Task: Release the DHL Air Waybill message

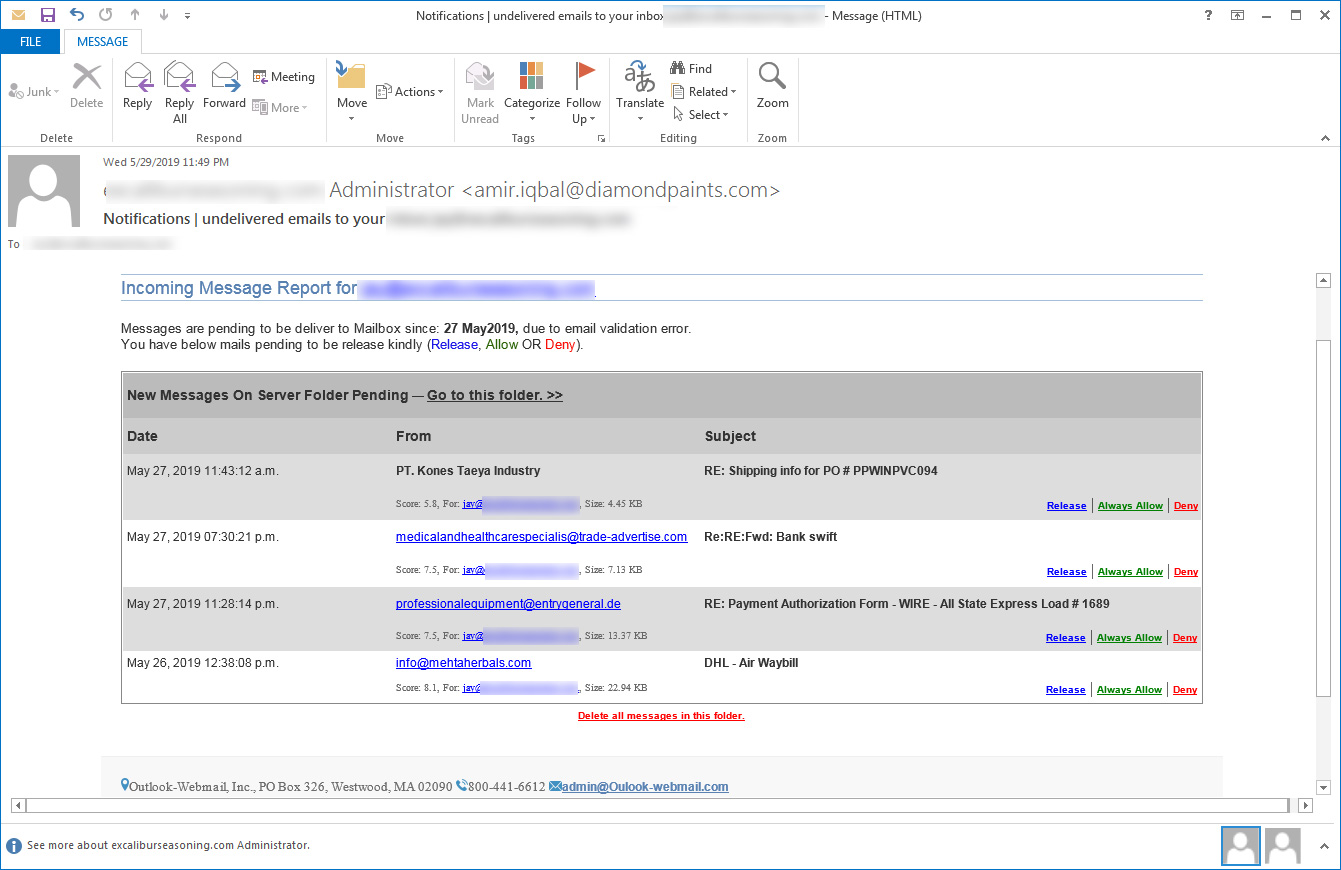Action: click(x=1066, y=689)
